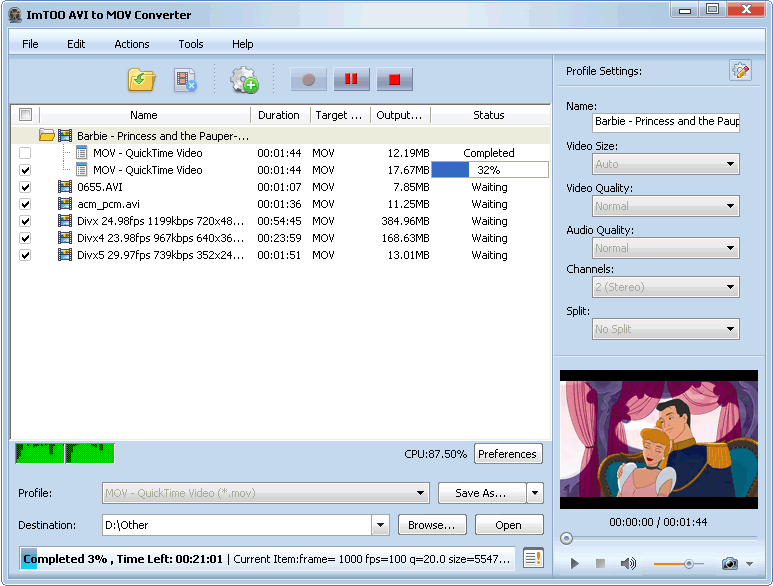Click the Remove file filmstrip icon

pos(185,80)
